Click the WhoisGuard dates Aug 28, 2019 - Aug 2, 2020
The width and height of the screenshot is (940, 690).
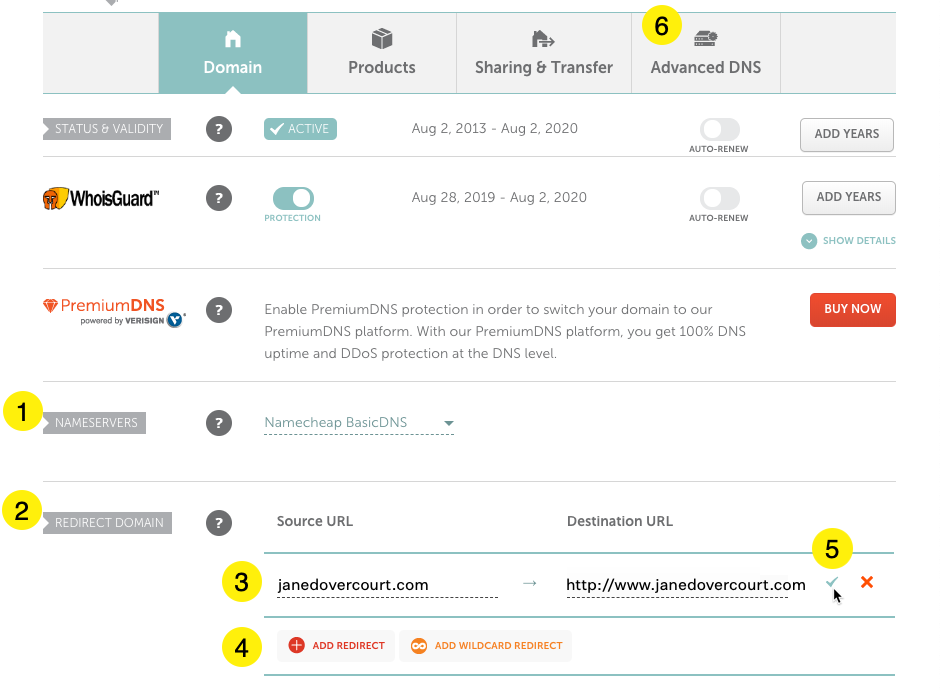[499, 197]
